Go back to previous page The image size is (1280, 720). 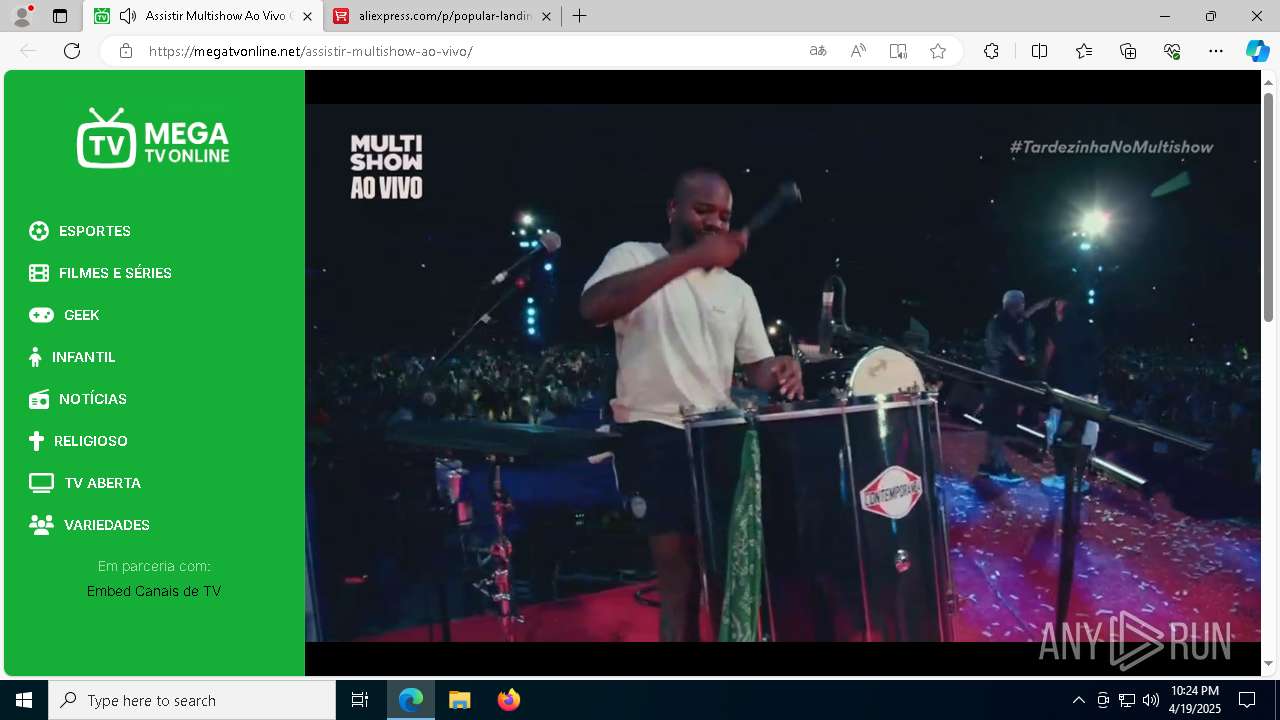click(x=28, y=51)
